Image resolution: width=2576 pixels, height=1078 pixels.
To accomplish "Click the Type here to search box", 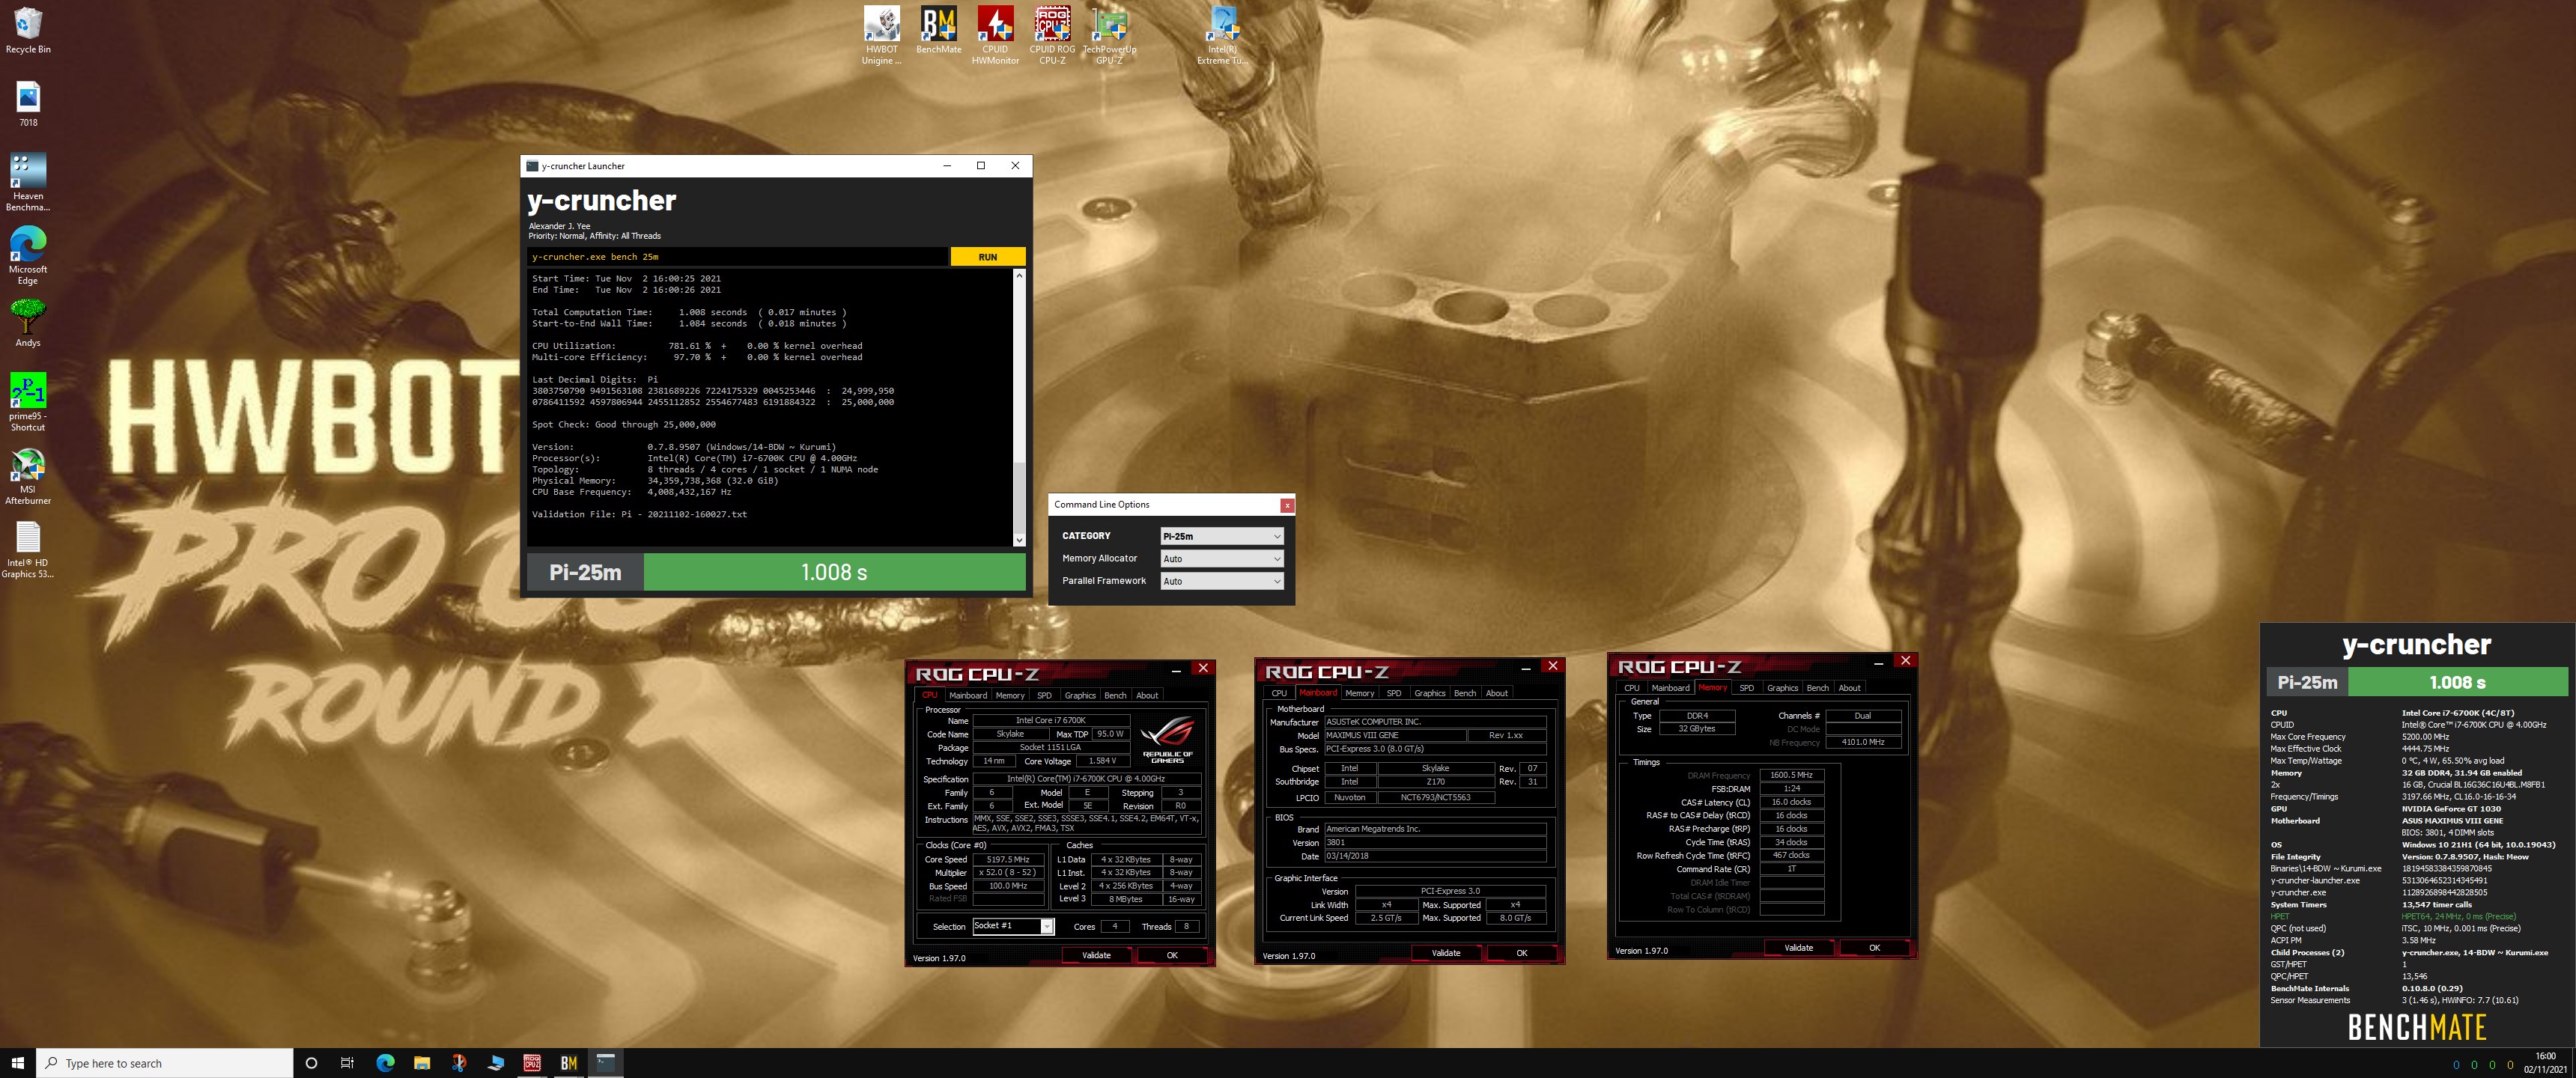I will [165, 1063].
